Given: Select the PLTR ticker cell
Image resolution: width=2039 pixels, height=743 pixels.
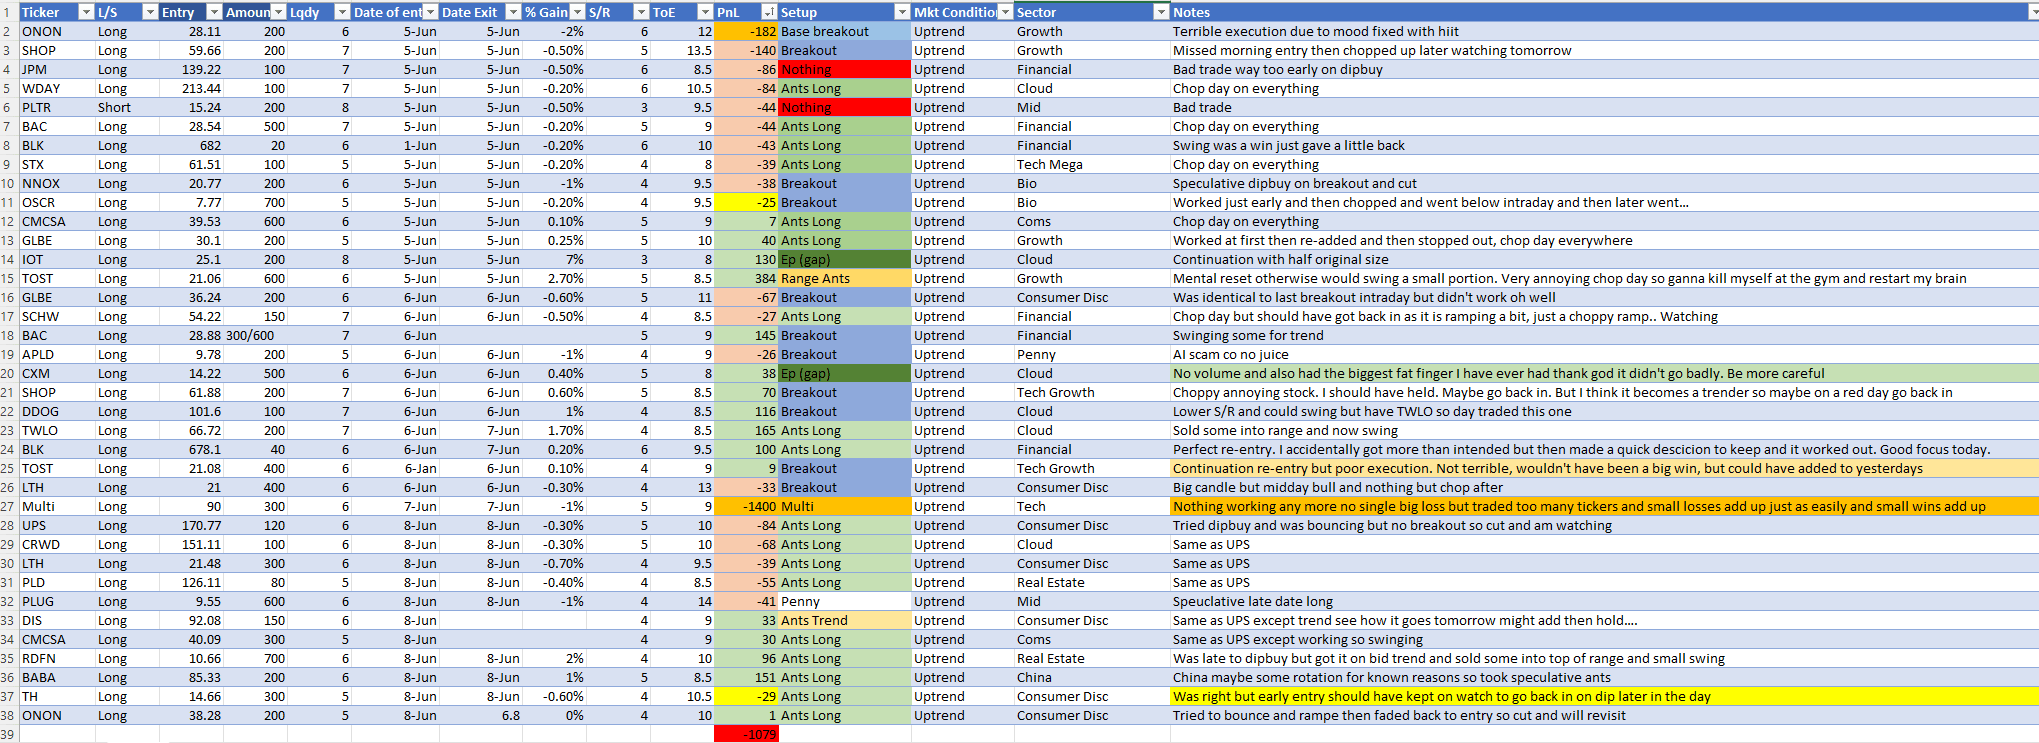Looking at the screenshot, I should pyautogui.click(x=57, y=107).
